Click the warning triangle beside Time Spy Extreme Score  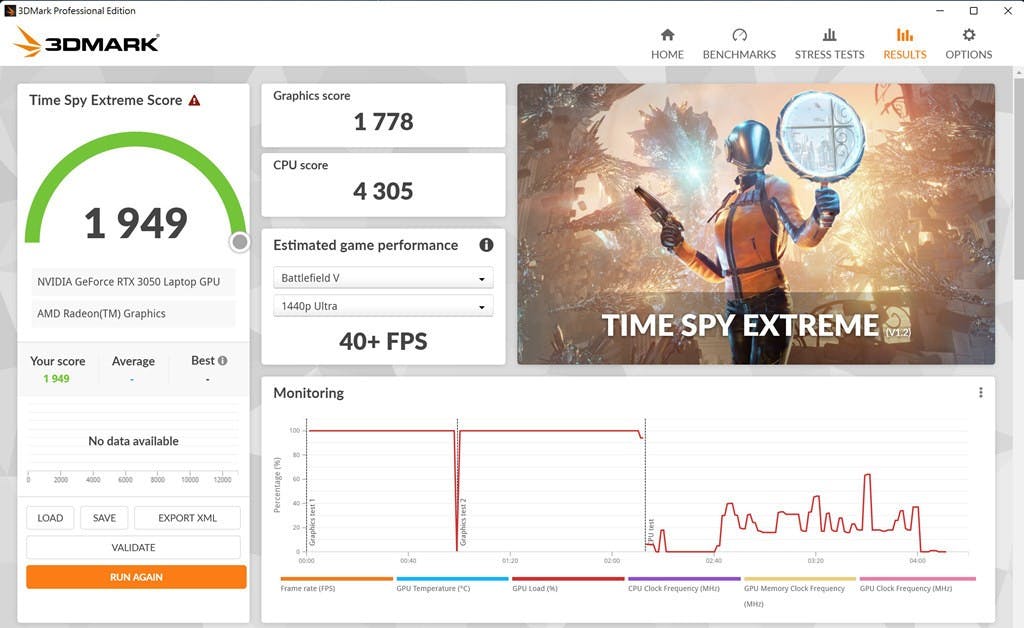[194, 100]
